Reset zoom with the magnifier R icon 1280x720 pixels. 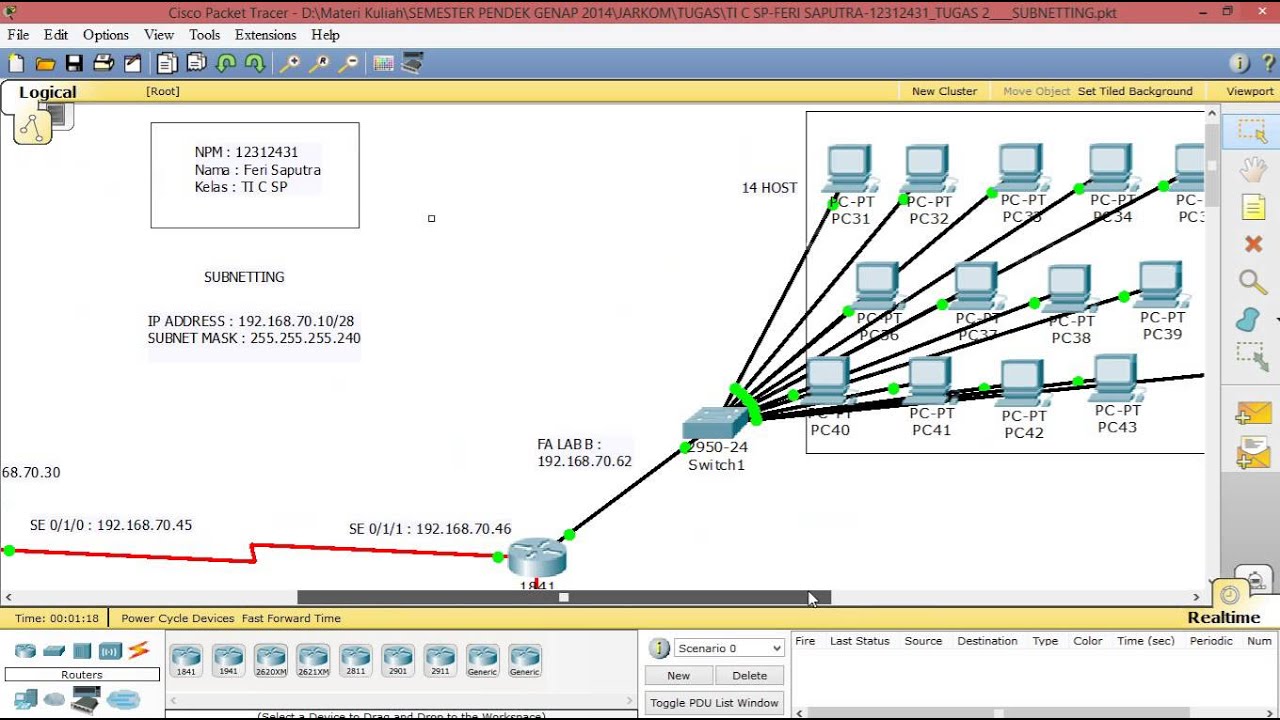(319, 63)
